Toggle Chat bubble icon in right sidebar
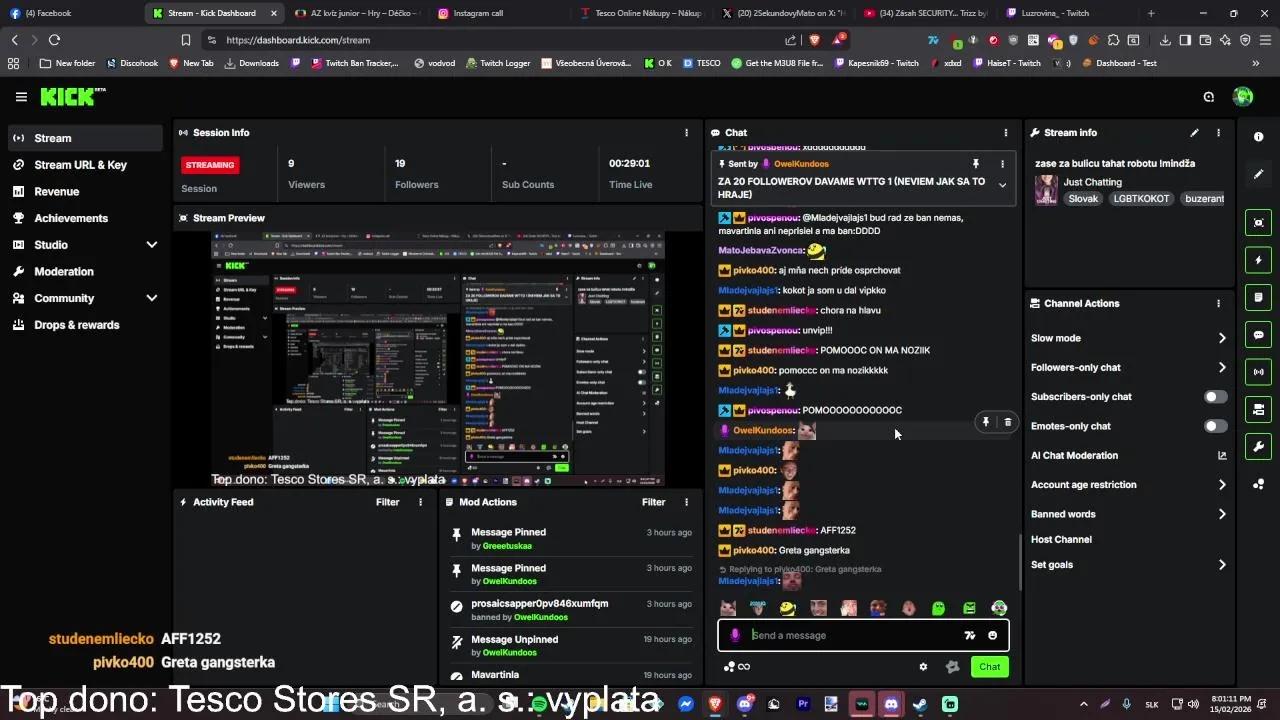This screenshot has width=1280, height=720. tap(1259, 335)
